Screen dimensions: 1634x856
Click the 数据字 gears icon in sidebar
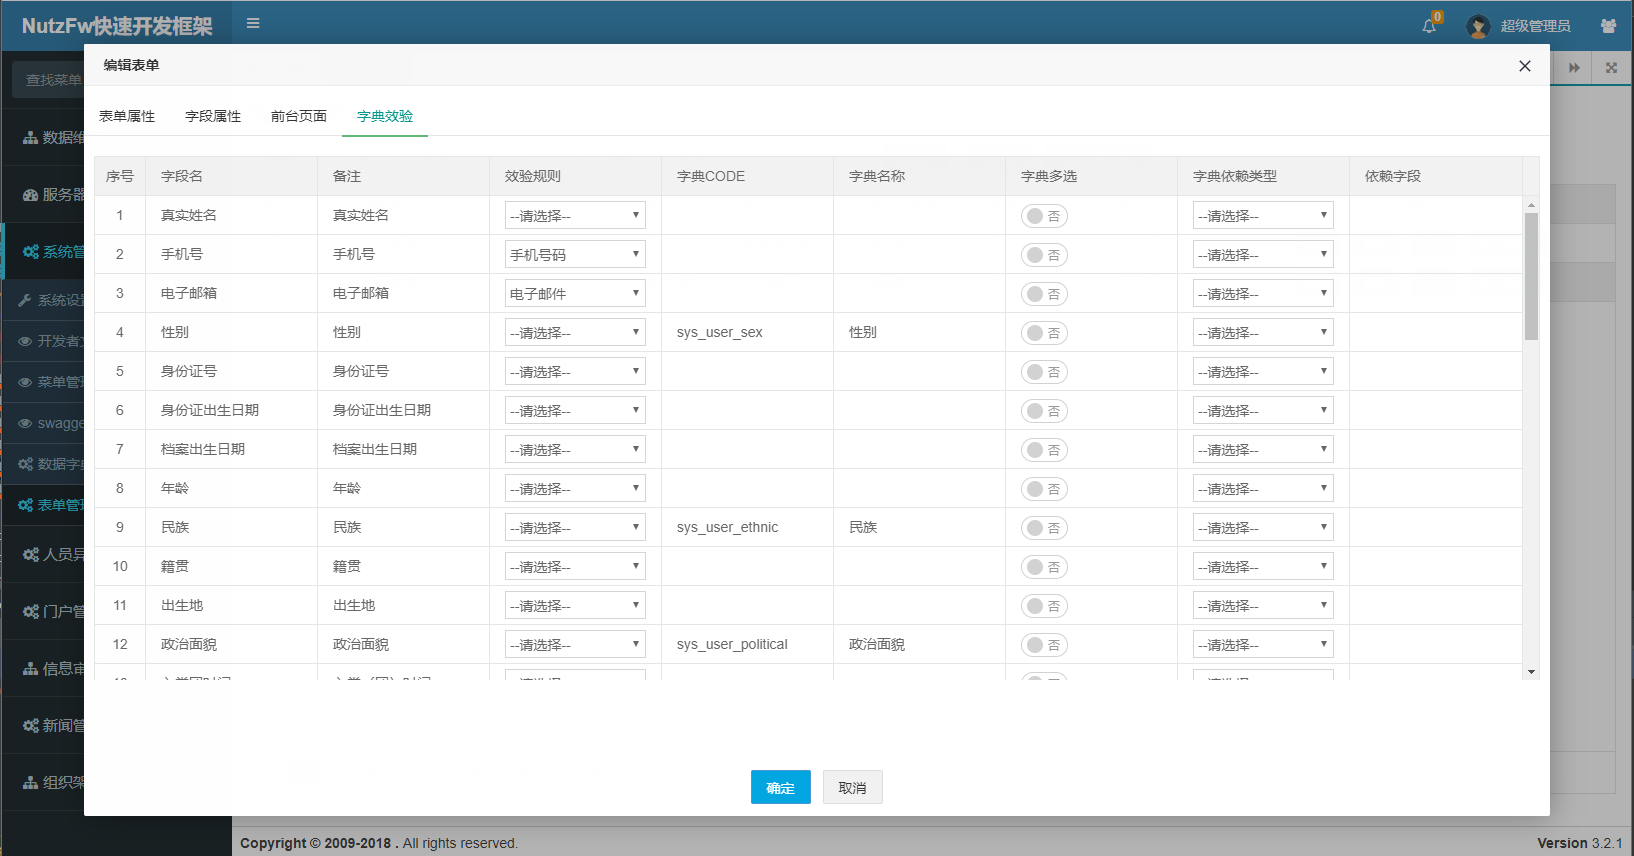25,464
